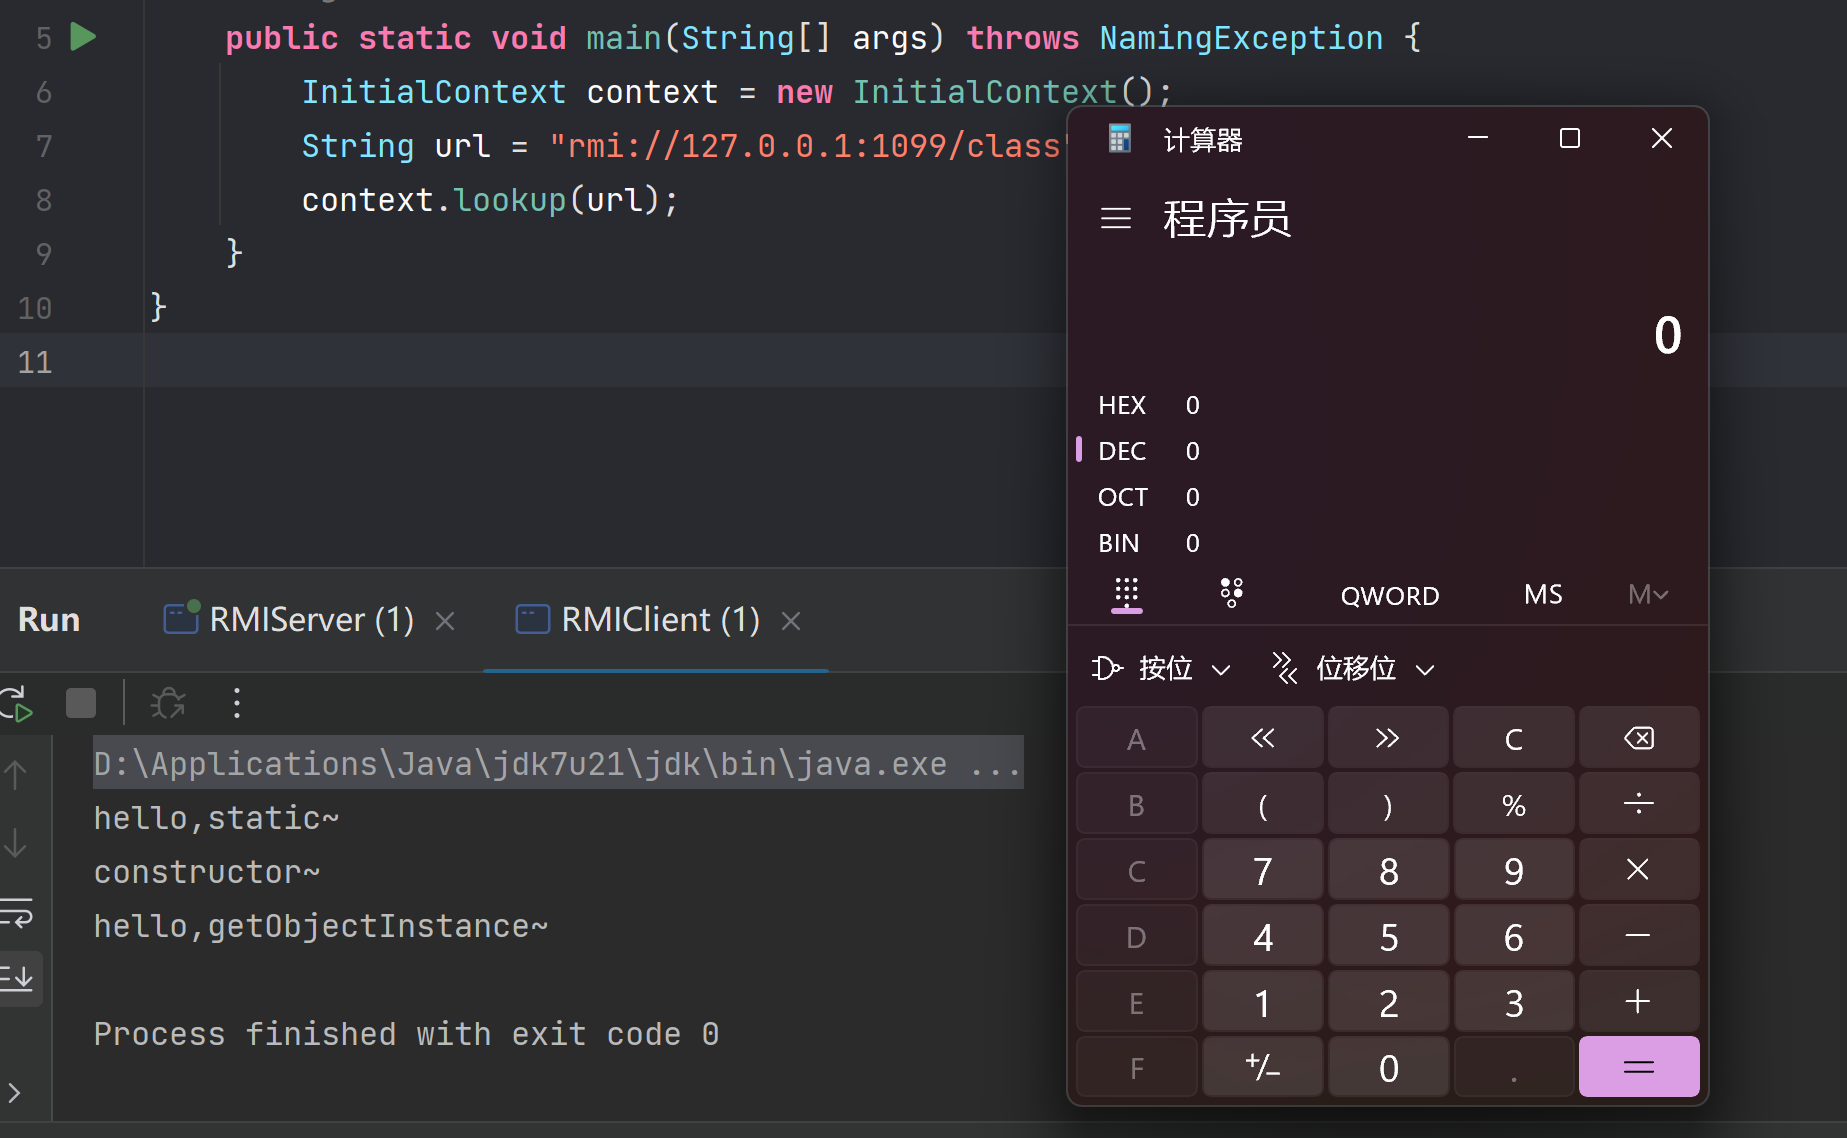This screenshot has height=1138, width=1847.
Task: Close the RMIClient (1) tab
Action: tap(791, 622)
